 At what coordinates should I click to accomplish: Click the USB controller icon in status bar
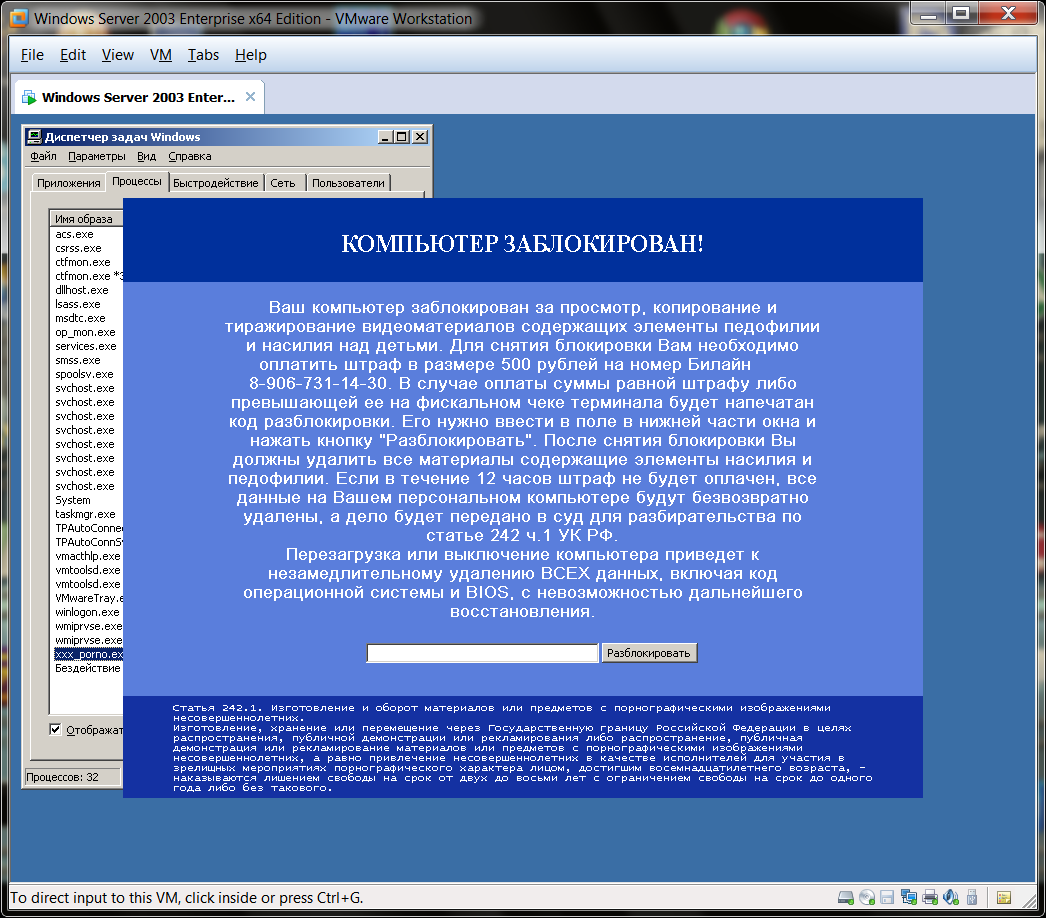972,898
